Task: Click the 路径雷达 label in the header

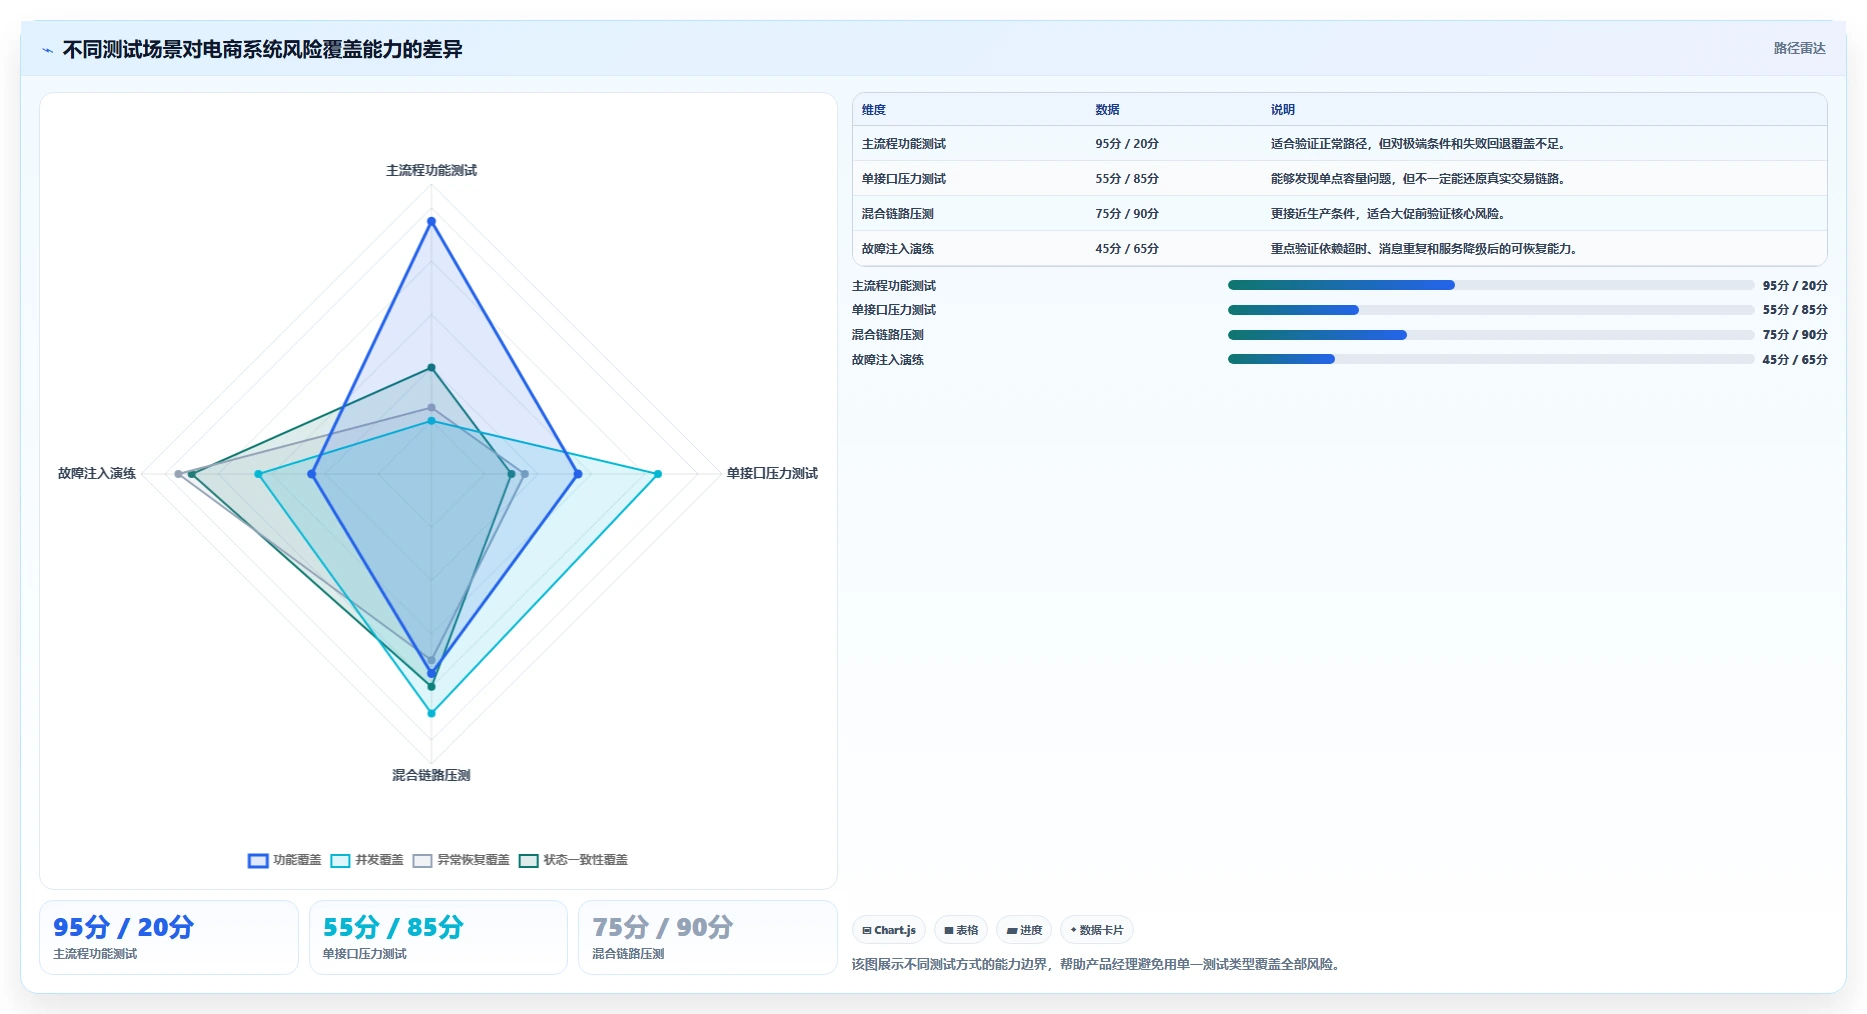Action: (1799, 48)
